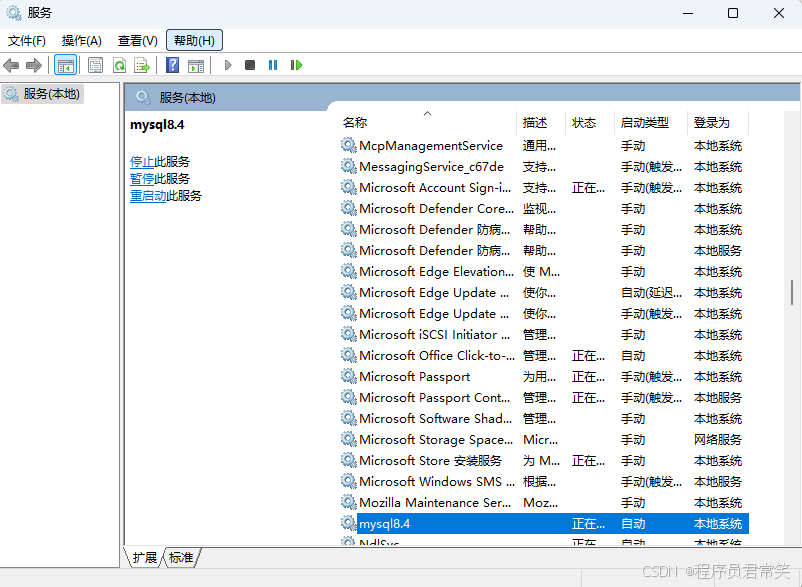The image size is (802, 587).
Task: Click the gear icon beside Microsoft Store 安装服务
Action: (349, 461)
